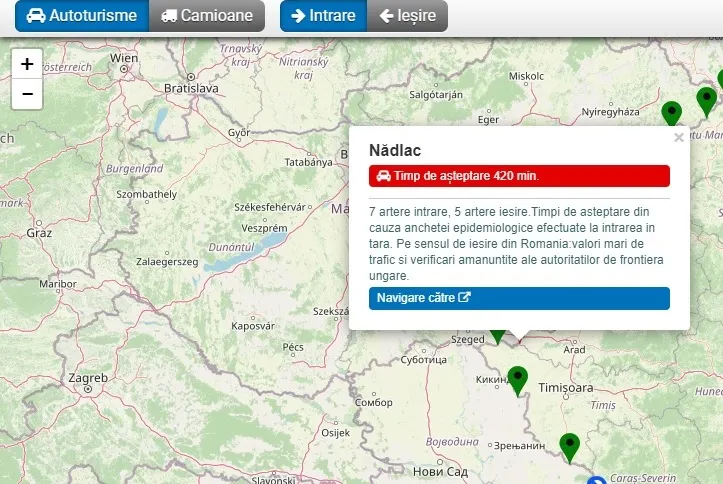Click the green marker beside Szeged
Screen dimensions: 723x484
[498, 337]
